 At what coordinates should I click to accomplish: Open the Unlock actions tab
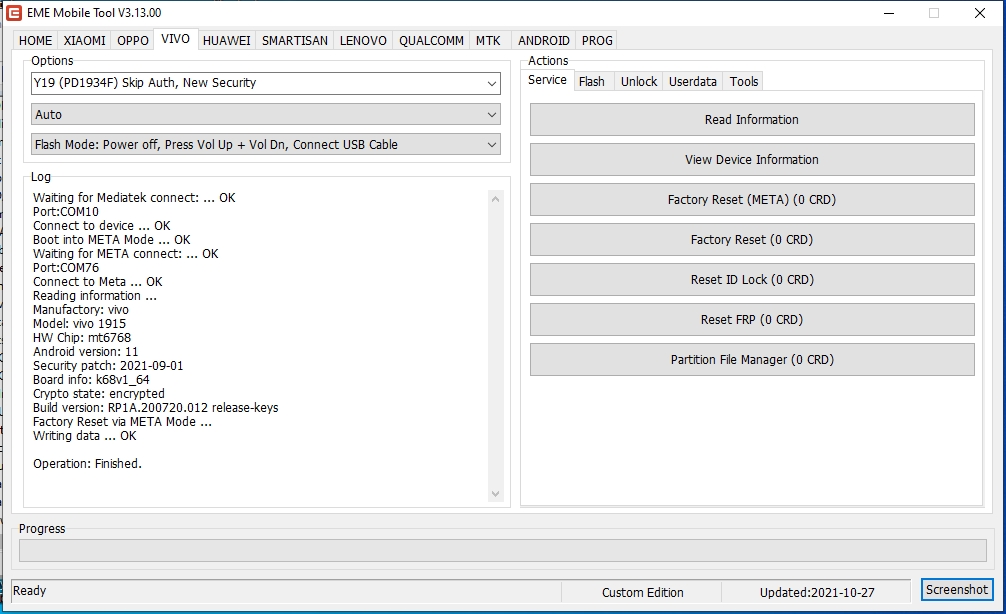(638, 81)
